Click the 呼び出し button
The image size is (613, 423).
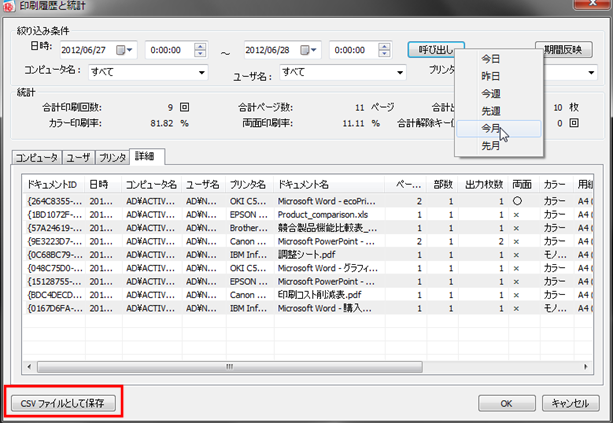pyautogui.click(x=436, y=50)
